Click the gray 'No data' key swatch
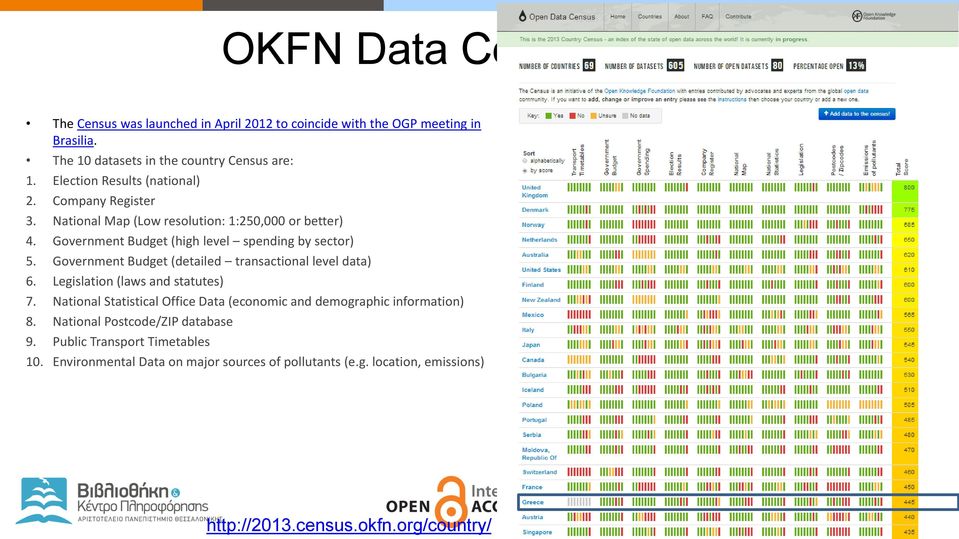The height and width of the screenshot is (539, 959). 625,116
